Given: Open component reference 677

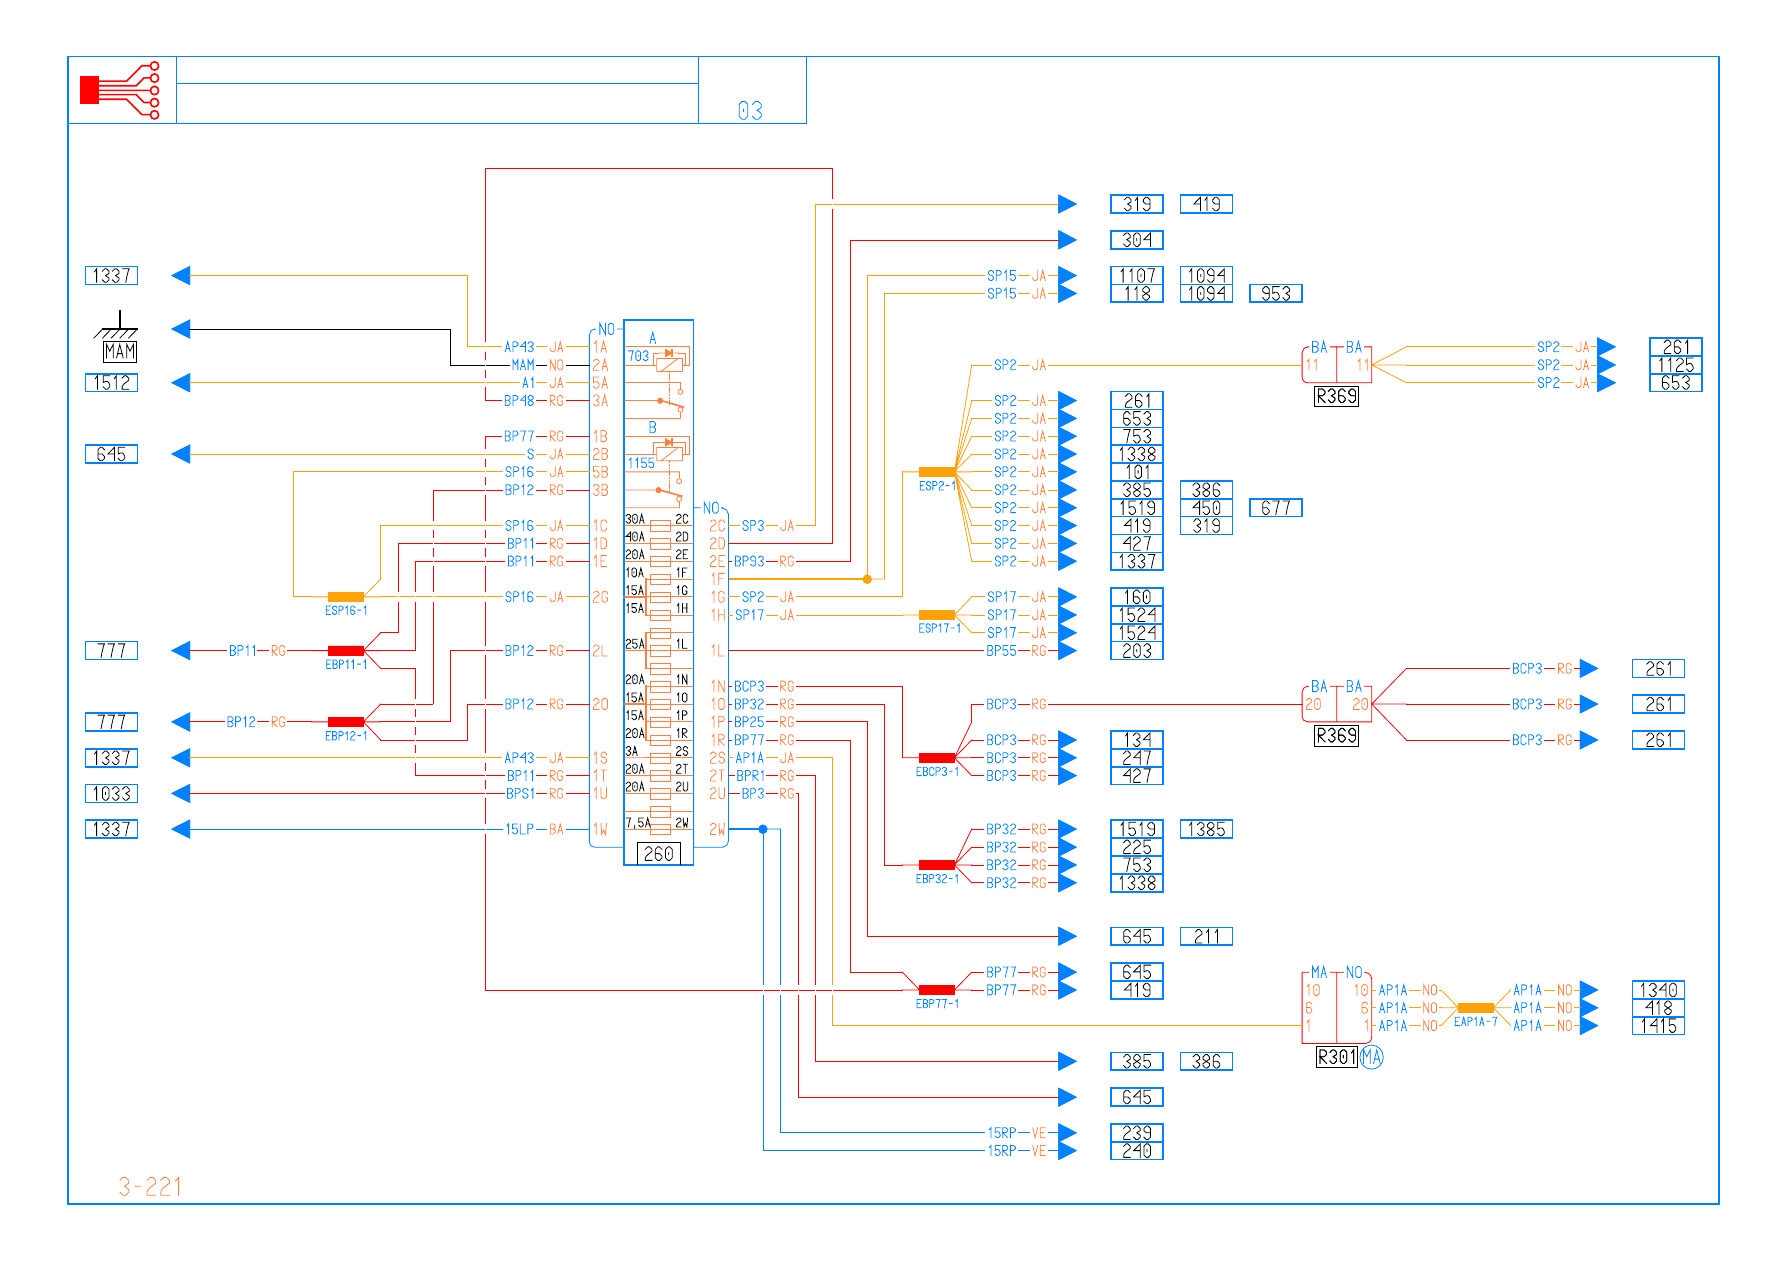Looking at the screenshot, I should click(x=1275, y=508).
